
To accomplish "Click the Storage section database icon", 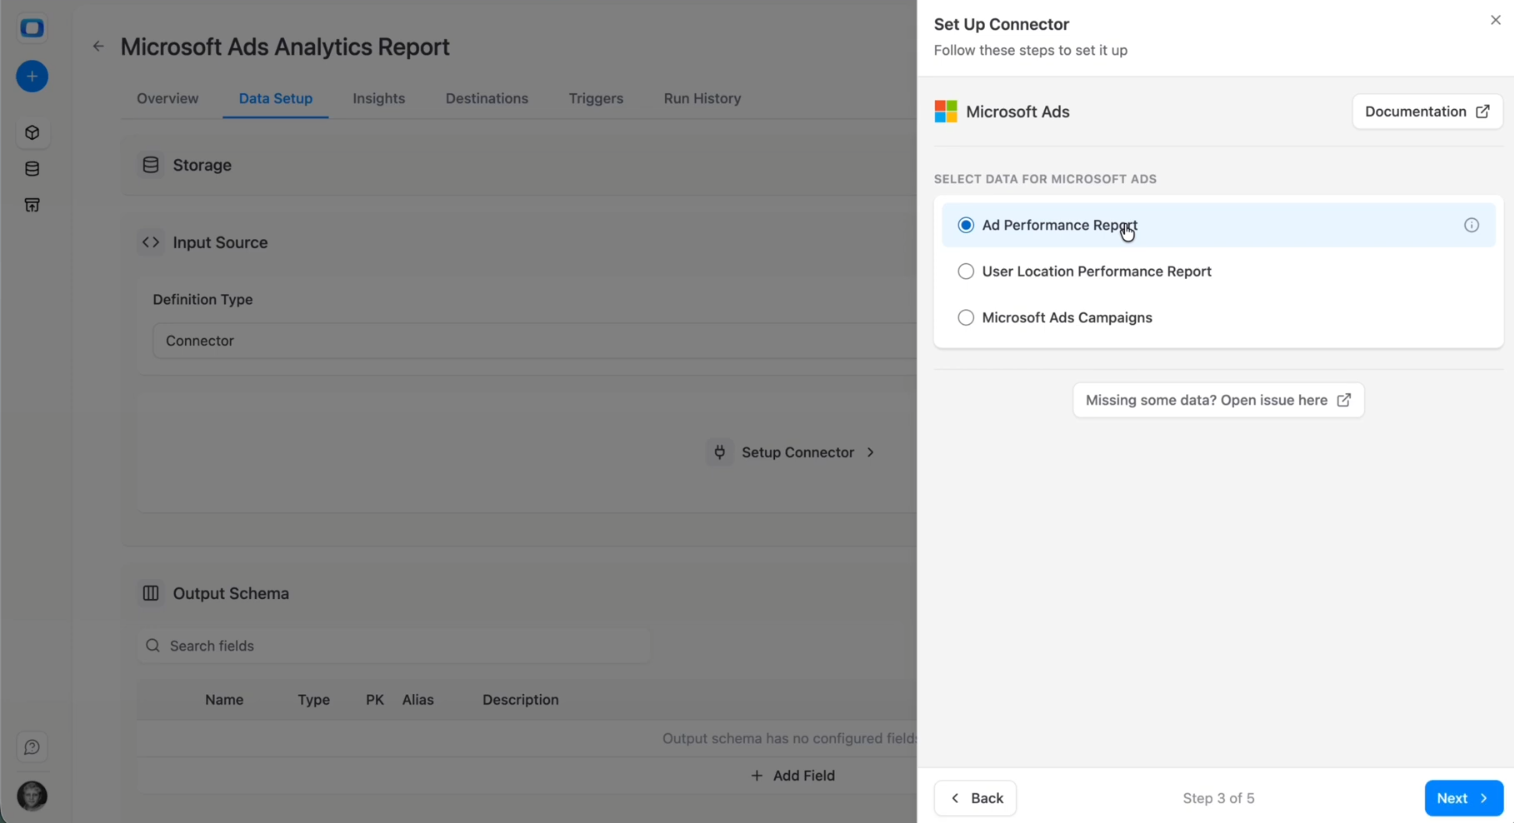I will click(x=150, y=164).
